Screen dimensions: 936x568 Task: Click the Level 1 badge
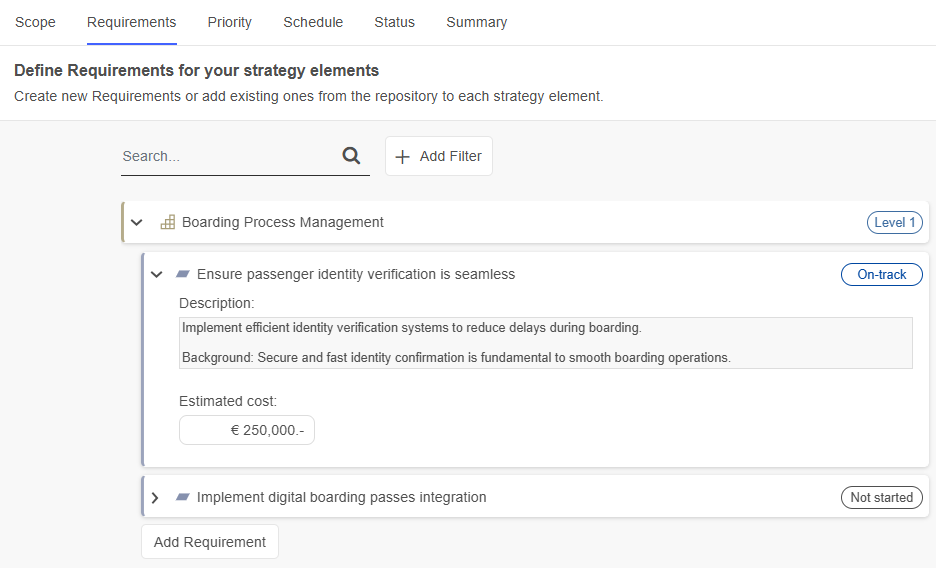894,223
